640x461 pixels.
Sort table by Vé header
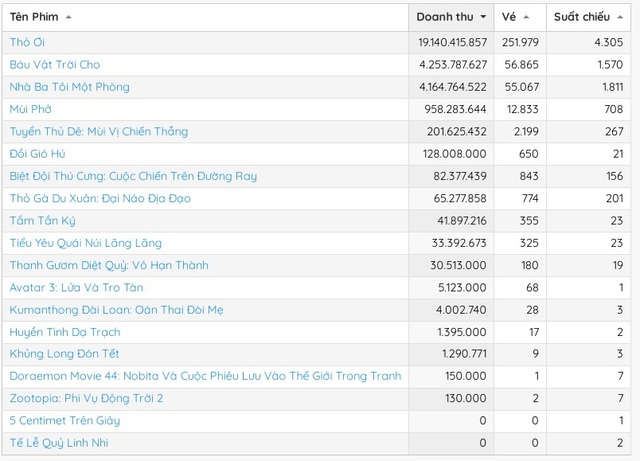click(509, 18)
